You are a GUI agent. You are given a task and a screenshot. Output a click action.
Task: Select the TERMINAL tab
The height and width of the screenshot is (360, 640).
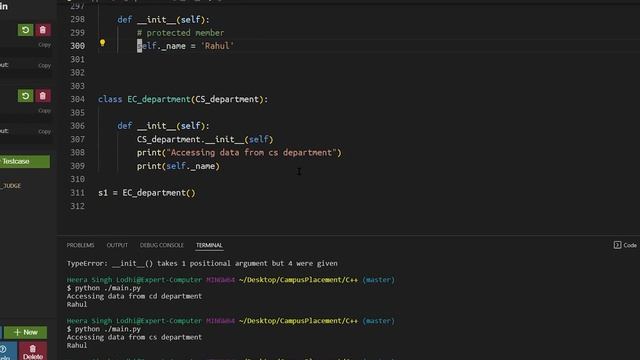[209, 245]
